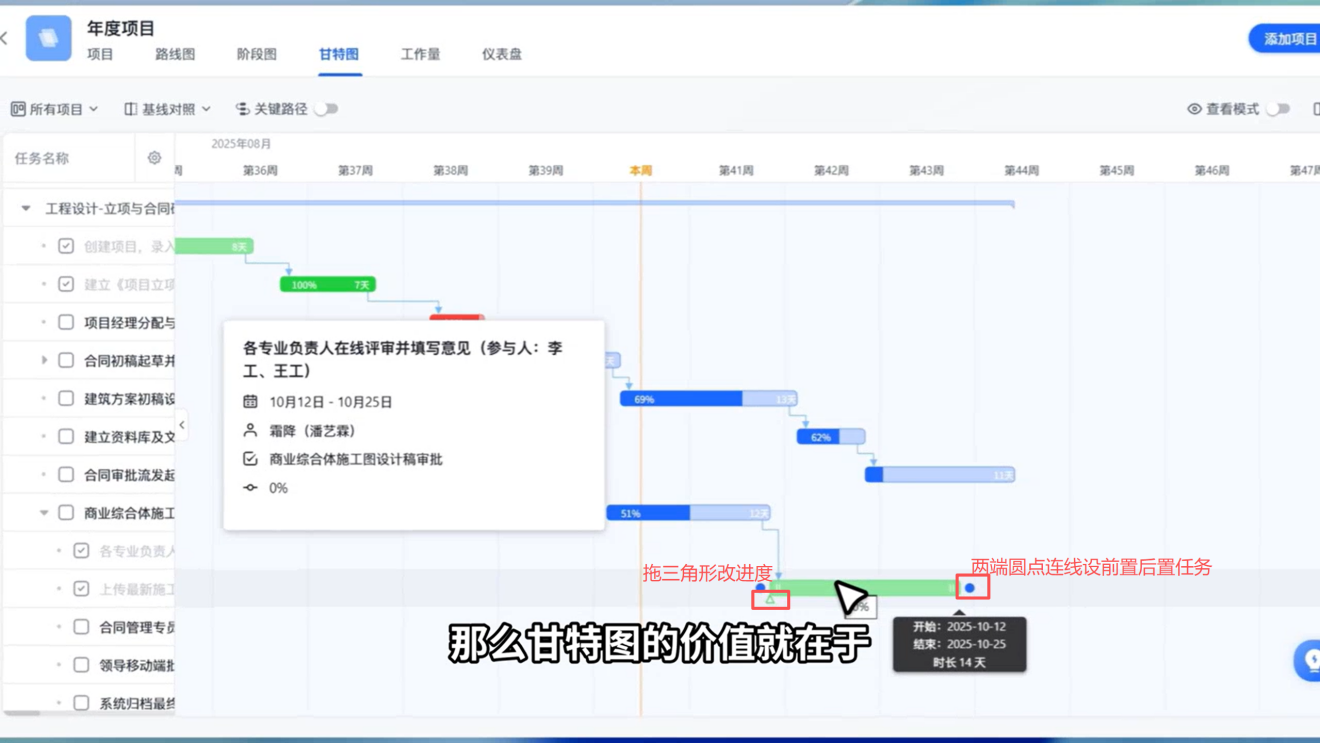This screenshot has width=1320, height=743.
Task: Click the light green 8天 Gantt bar
Action: tap(214, 246)
